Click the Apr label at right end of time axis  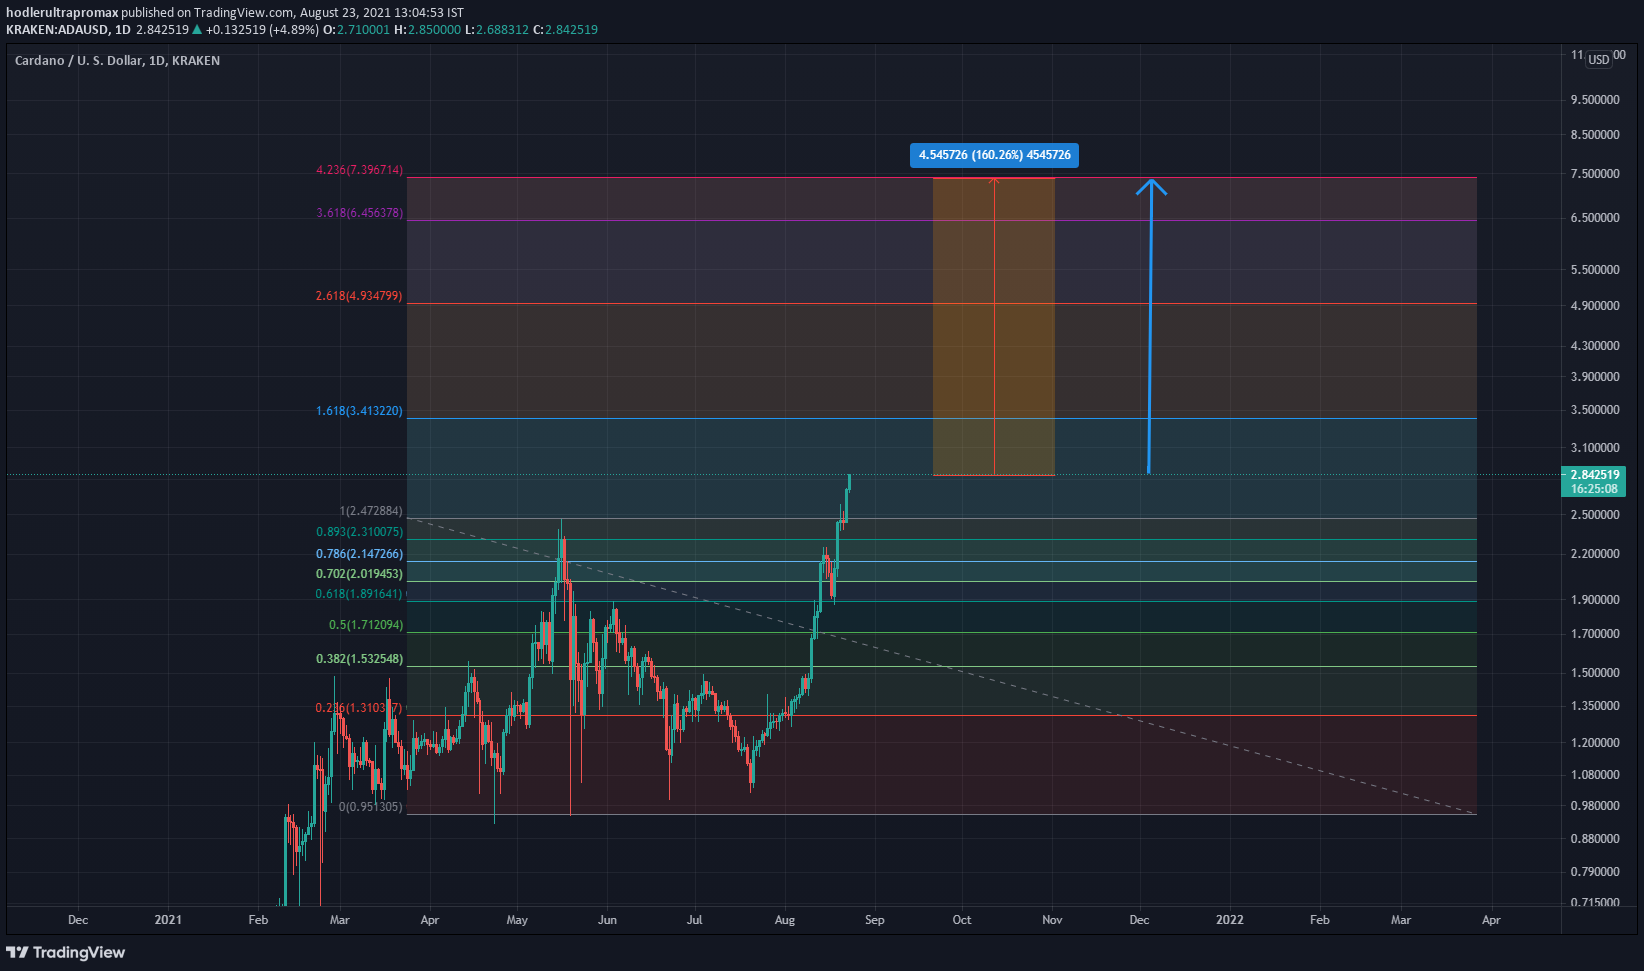[1491, 920]
